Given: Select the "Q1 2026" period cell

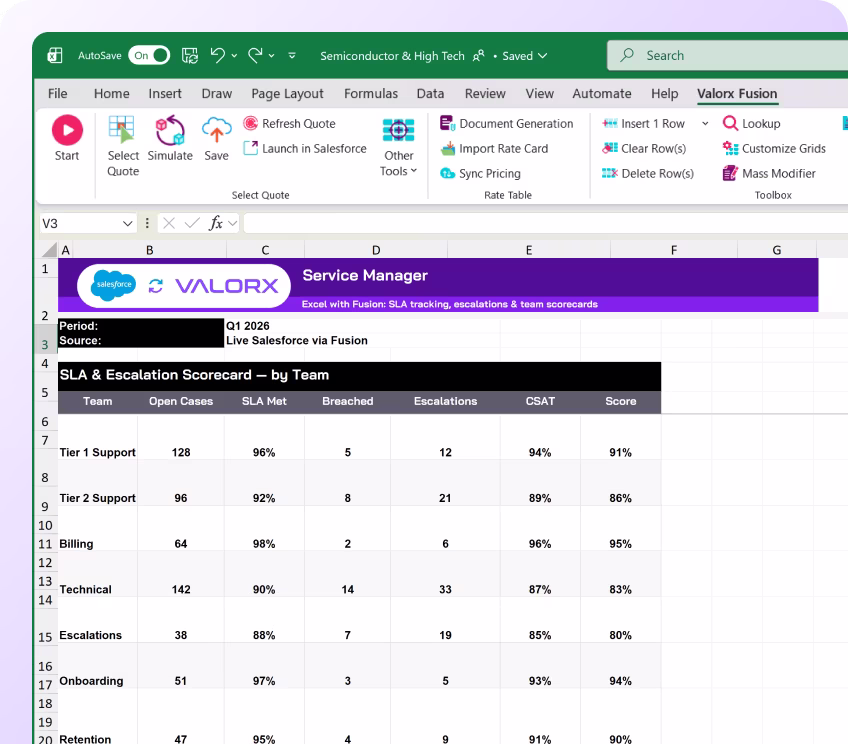Looking at the screenshot, I should point(248,326).
